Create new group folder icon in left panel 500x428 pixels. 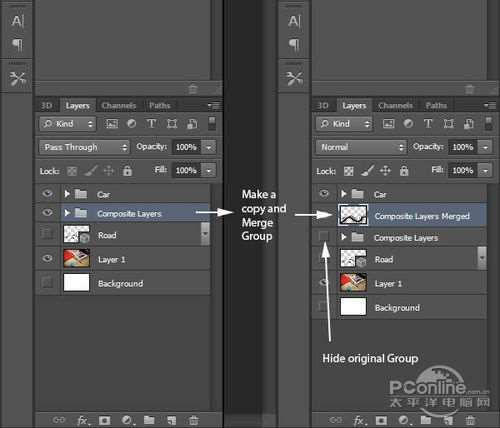(x=149, y=420)
